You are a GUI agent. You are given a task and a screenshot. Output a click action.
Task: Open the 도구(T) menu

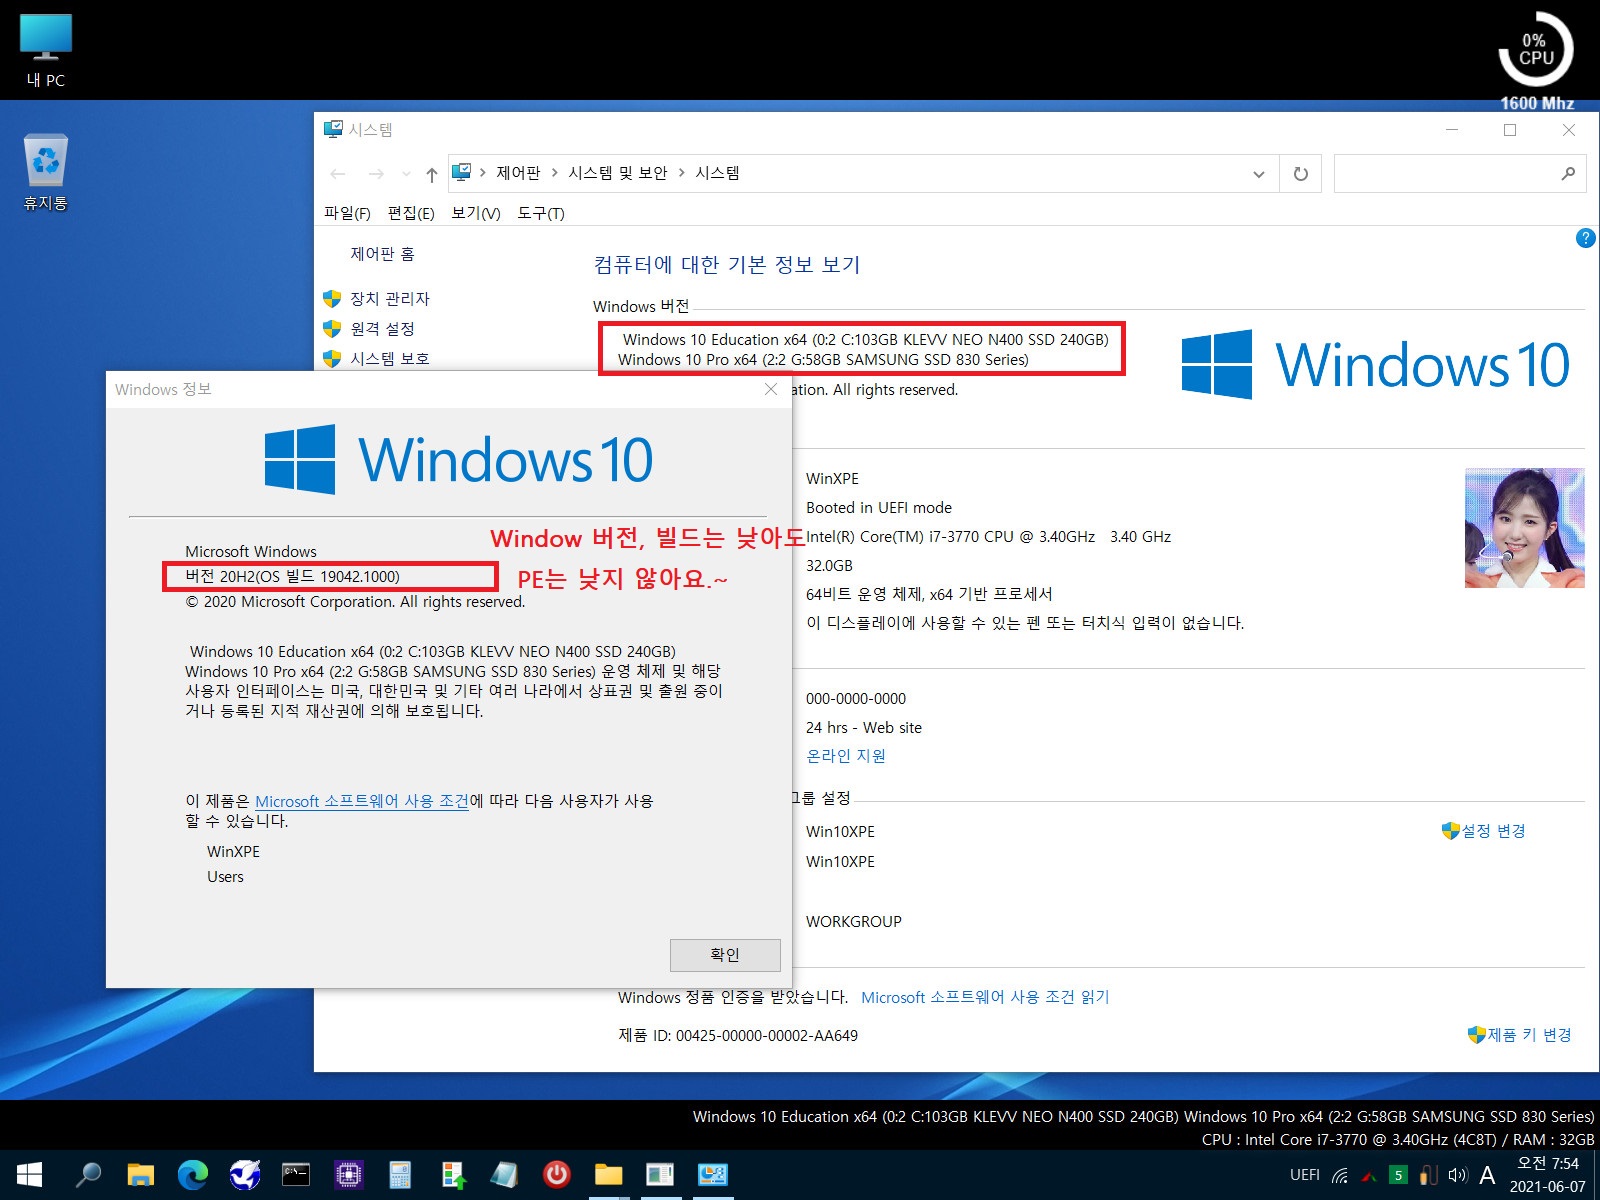pos(541,213)
